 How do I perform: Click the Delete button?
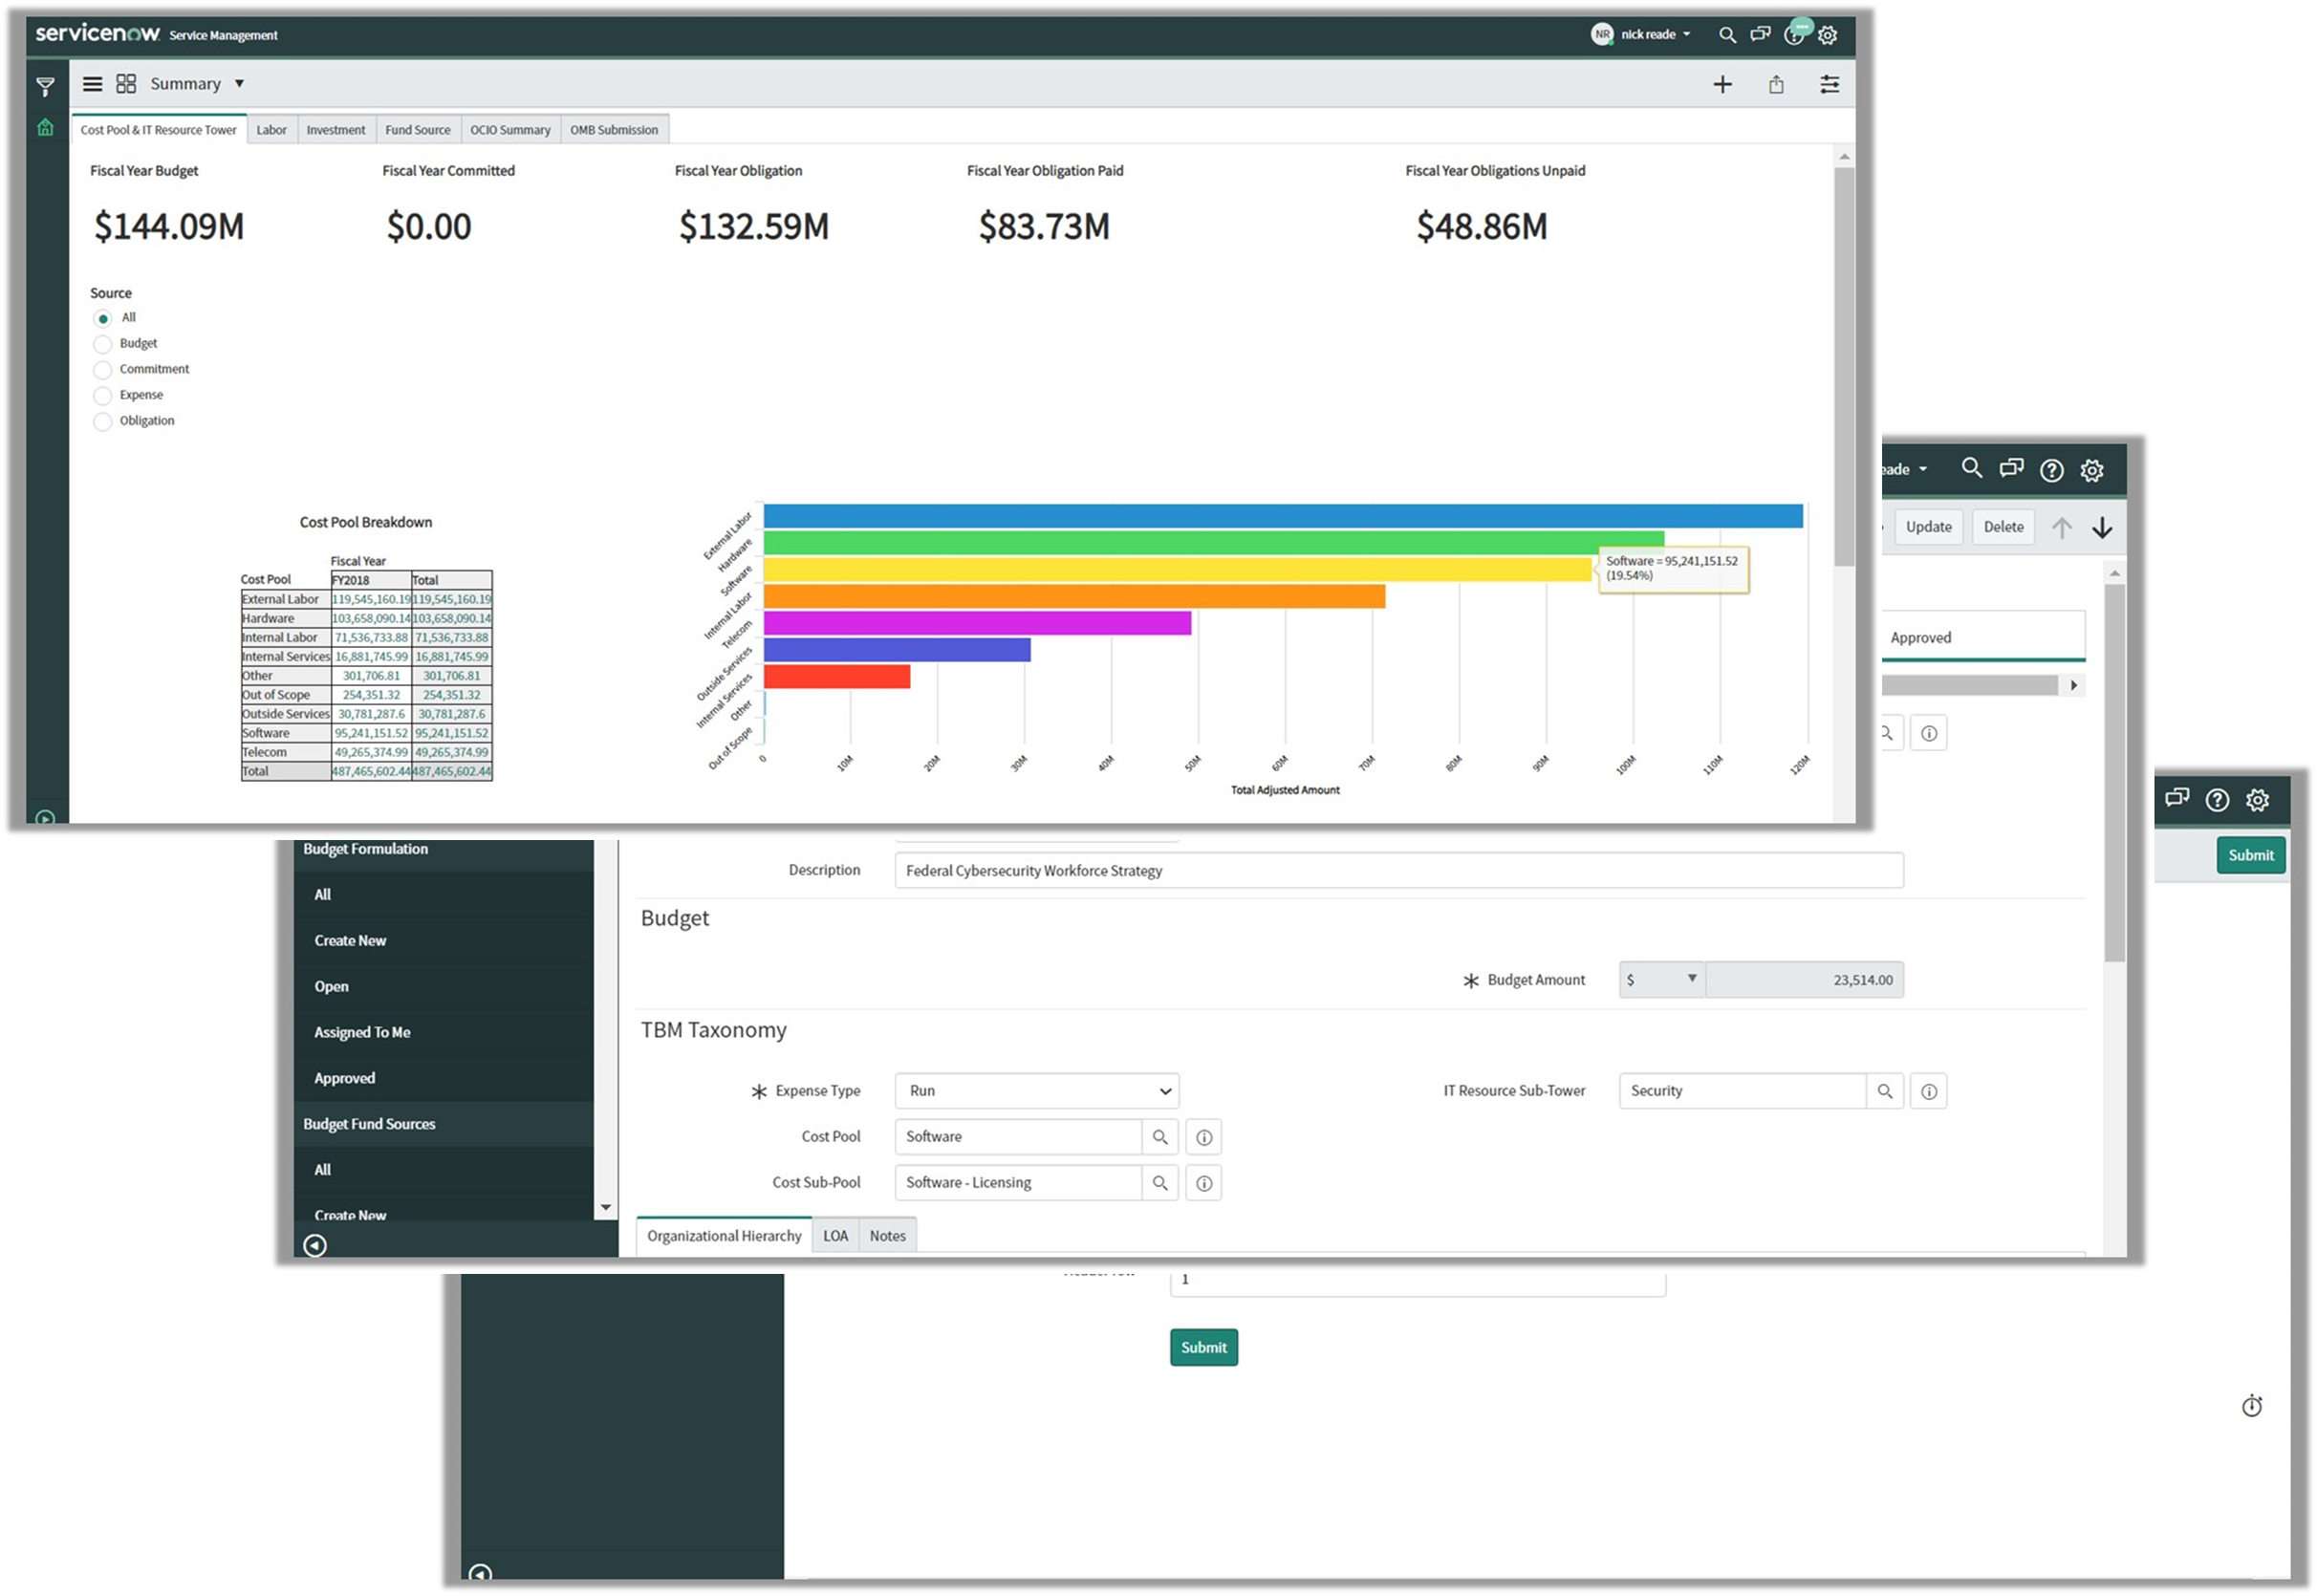pyautogui.click(x=2004, y=528)
